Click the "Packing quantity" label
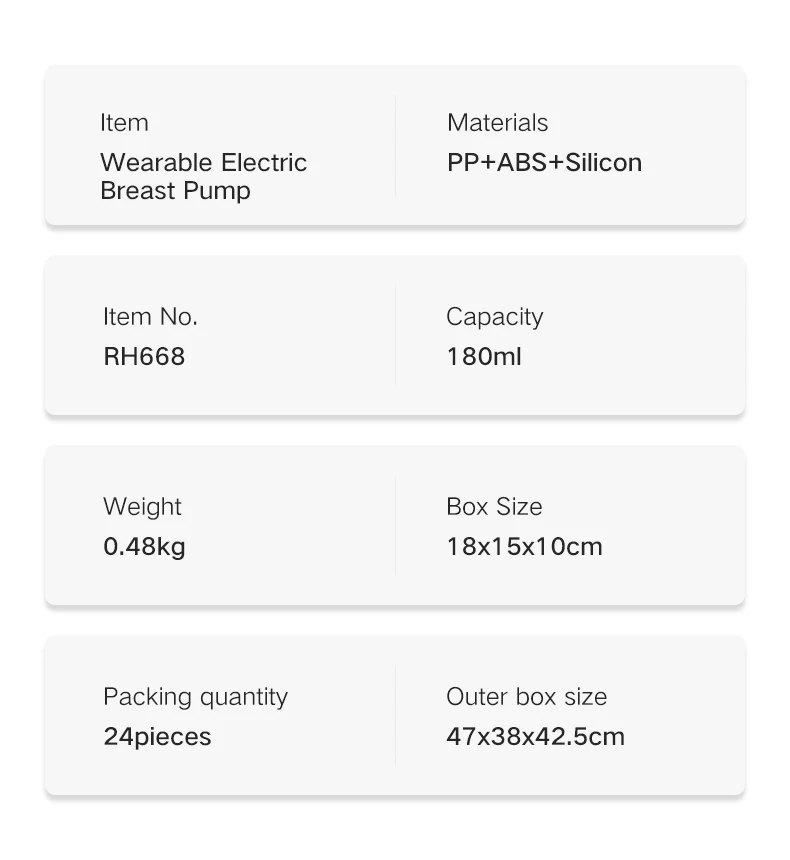 coord(195,697)
